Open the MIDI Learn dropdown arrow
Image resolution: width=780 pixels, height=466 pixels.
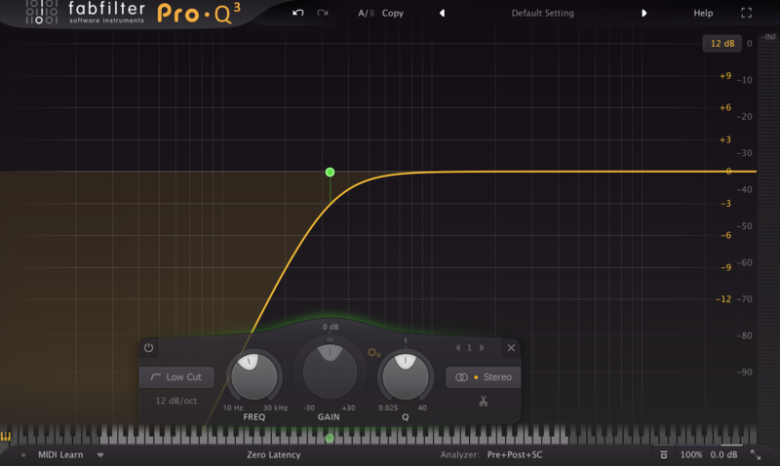(100, 455)
